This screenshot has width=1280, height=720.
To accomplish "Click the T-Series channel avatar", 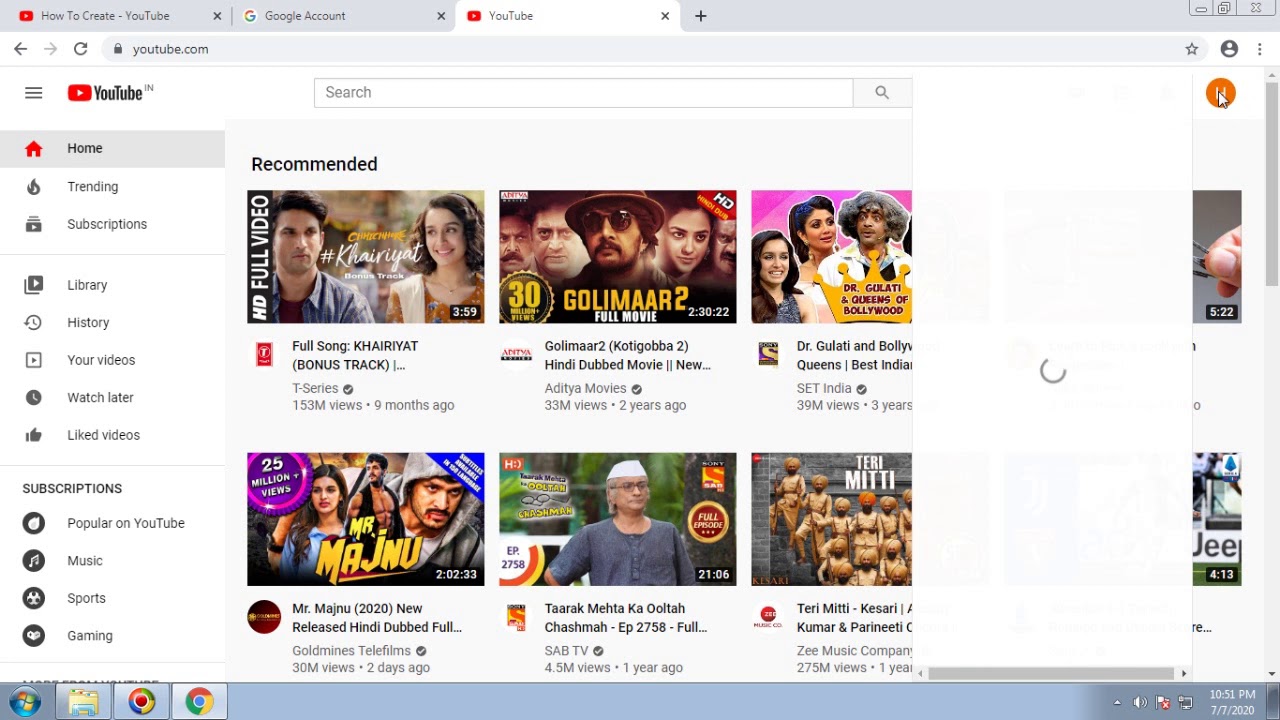I will (264, 355).
